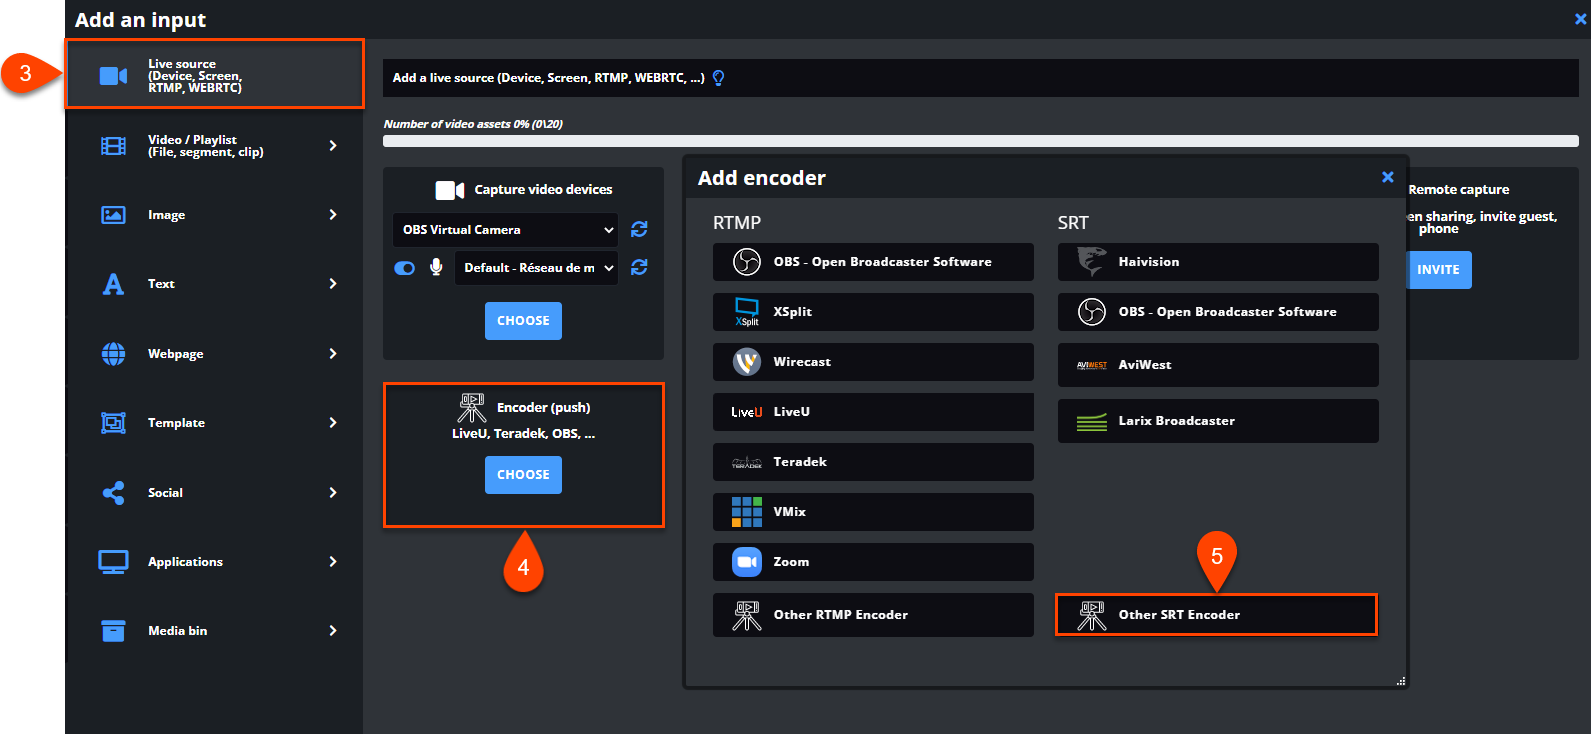Open the Template menu label
Image resolution: width=1591 pixels, height=734 pixels.
[176, 423]
